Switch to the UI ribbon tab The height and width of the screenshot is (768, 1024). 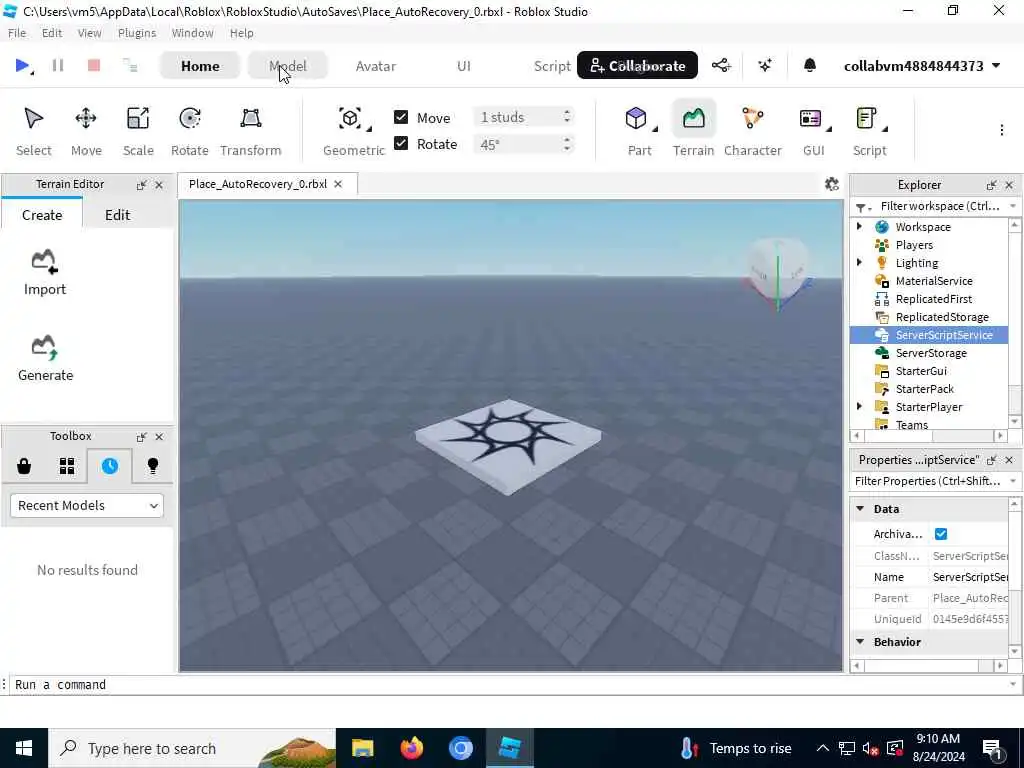click(x=464, y=66)
